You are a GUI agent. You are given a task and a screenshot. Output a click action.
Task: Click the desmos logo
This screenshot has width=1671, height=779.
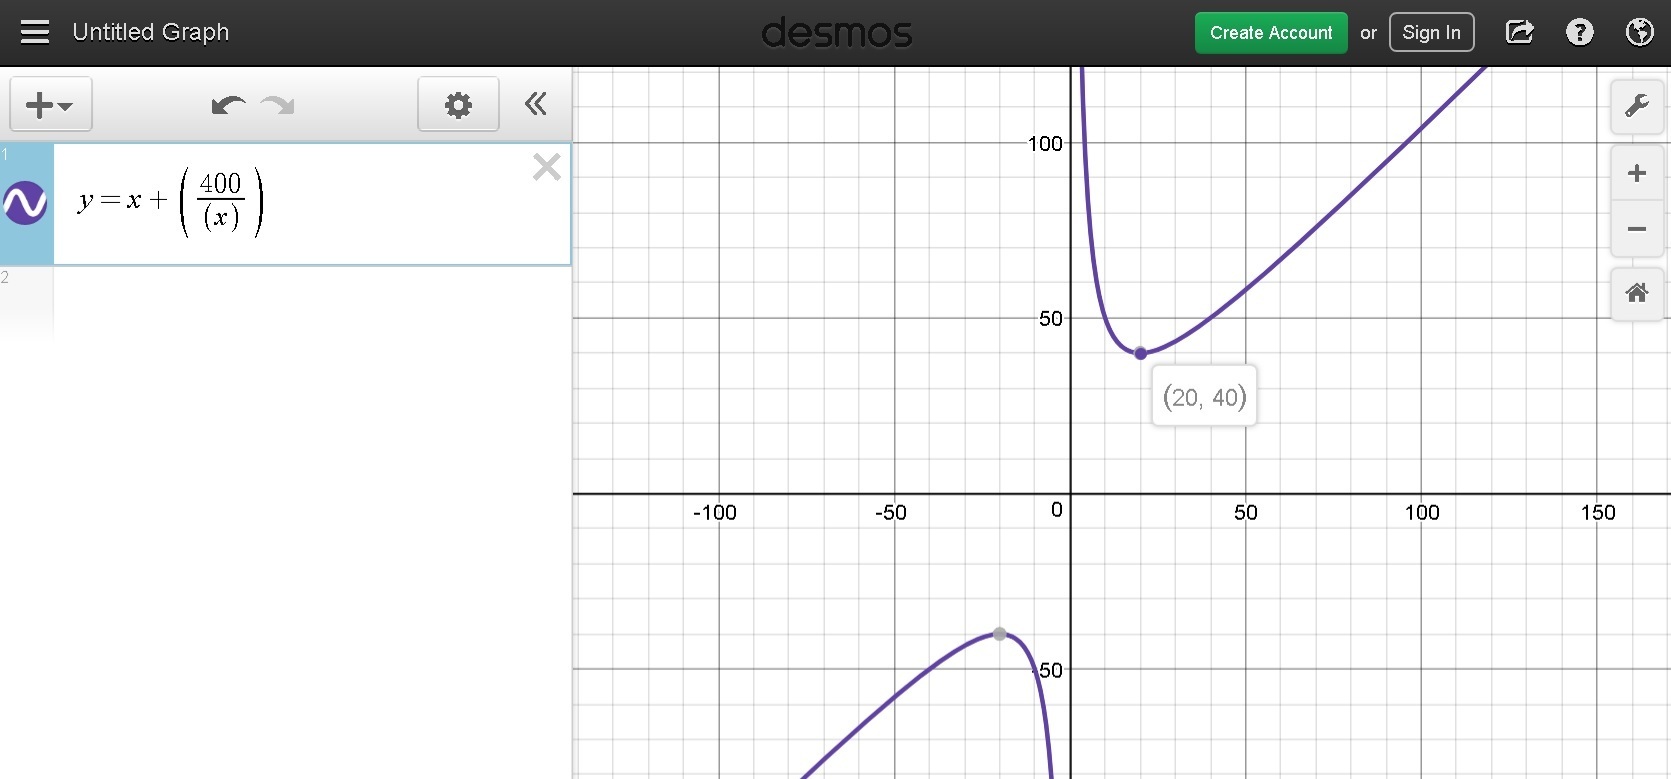point(837,33)
